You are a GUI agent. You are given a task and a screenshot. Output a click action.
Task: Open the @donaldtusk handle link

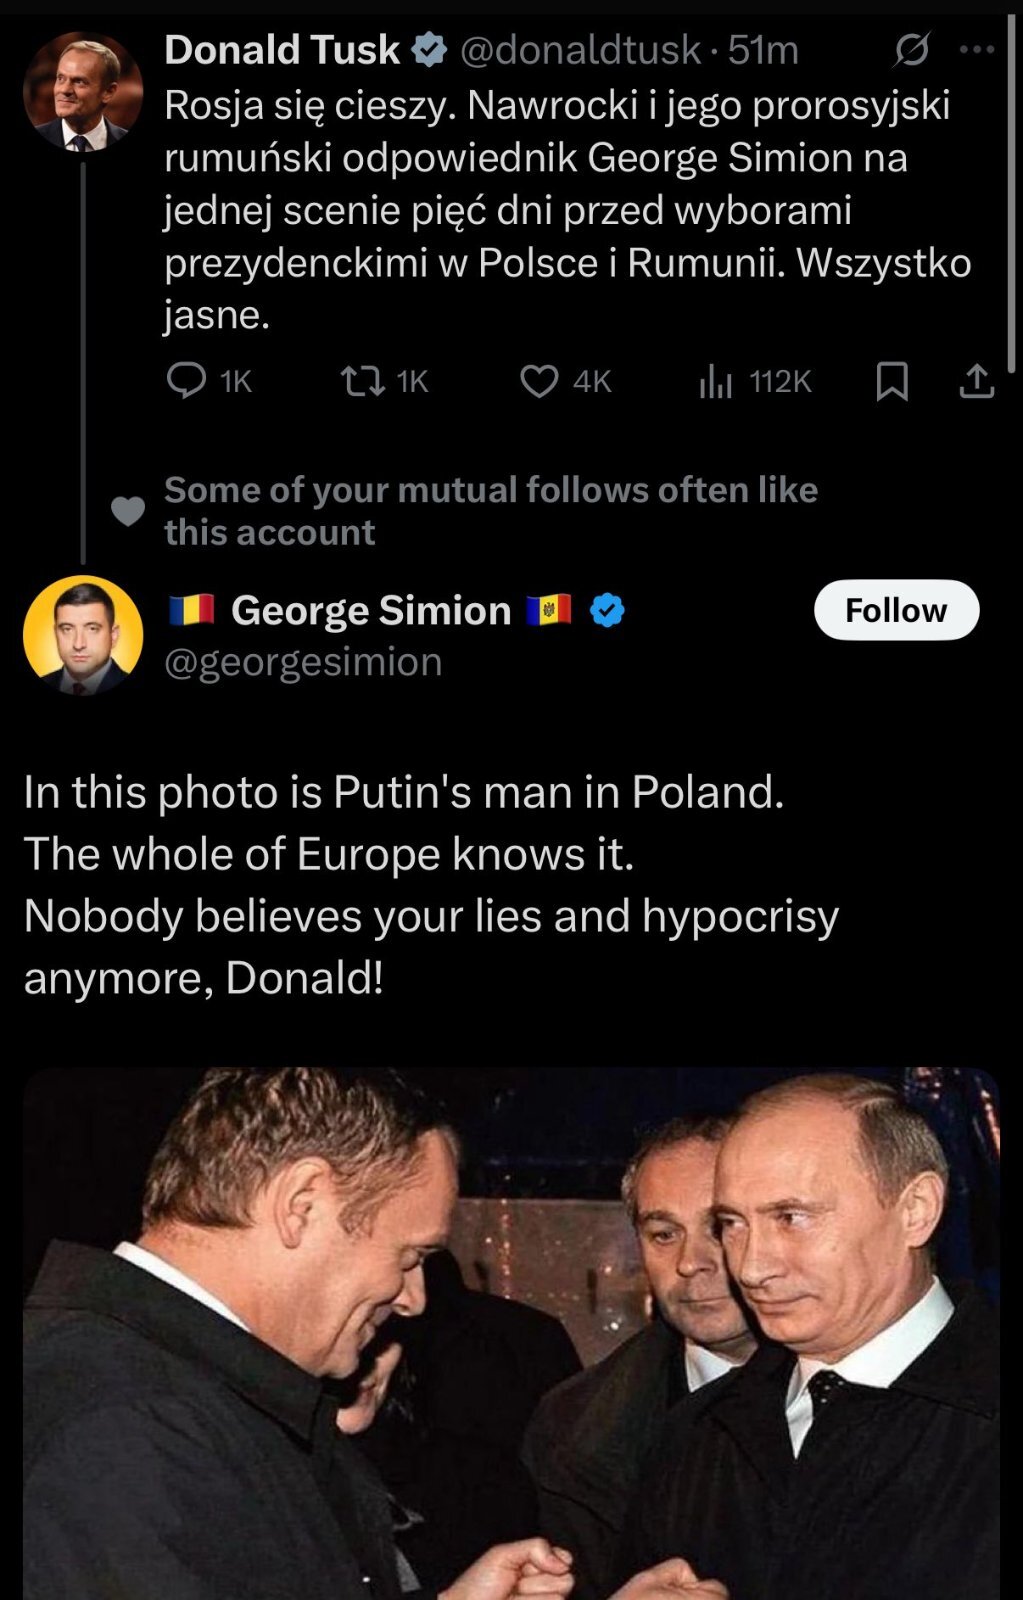580,49
